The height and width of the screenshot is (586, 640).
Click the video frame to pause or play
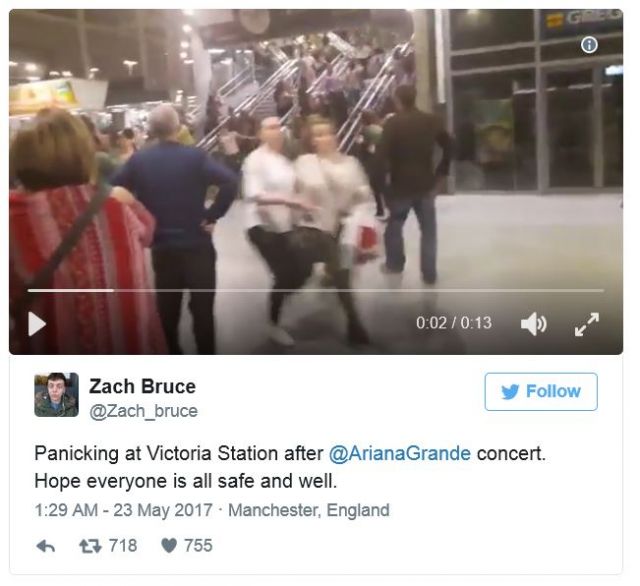click(x=316, y=163)
